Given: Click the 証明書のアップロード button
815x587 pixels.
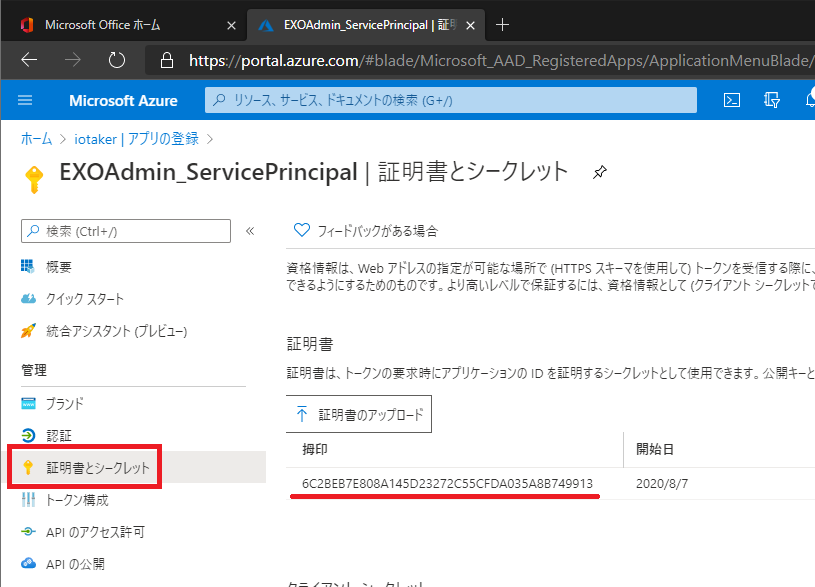Looking at the screenshot, I should [360, 414].
